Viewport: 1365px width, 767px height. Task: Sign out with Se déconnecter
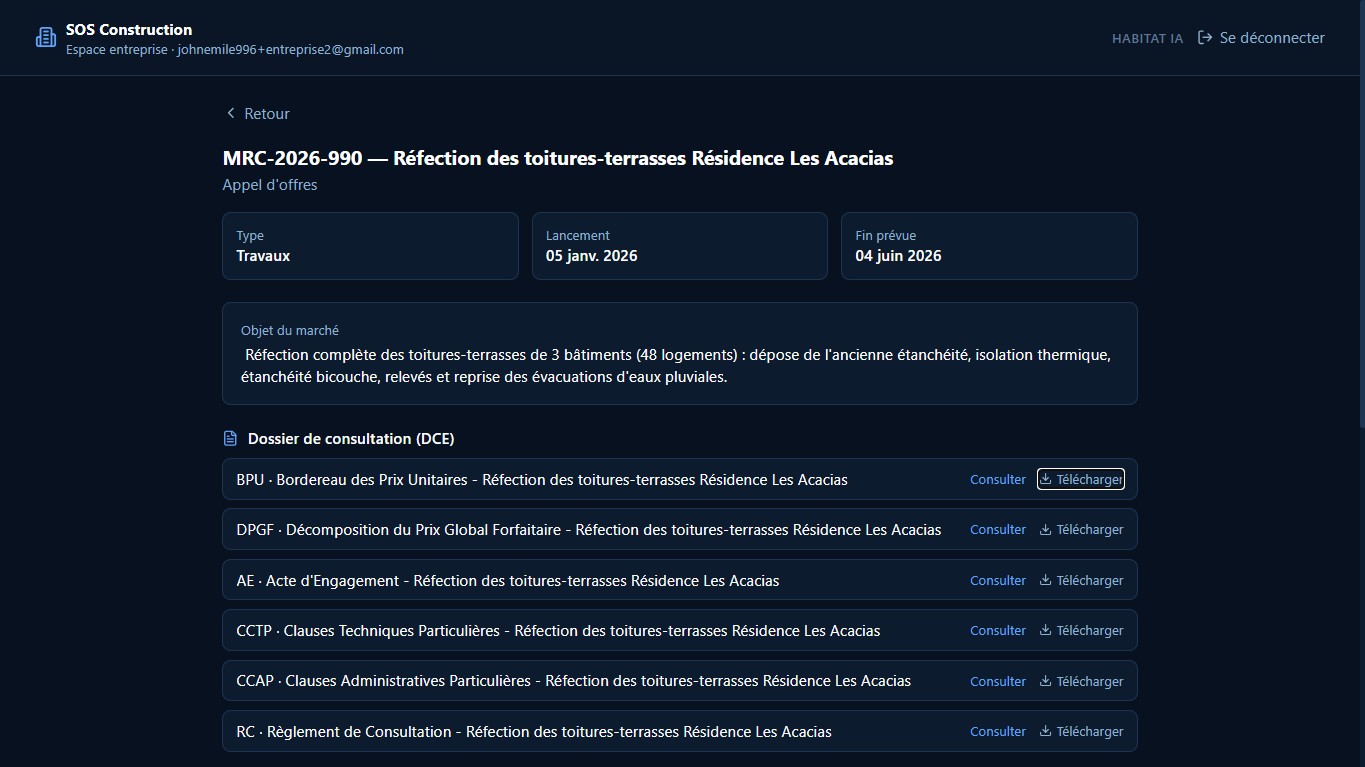coord(1261,38)
